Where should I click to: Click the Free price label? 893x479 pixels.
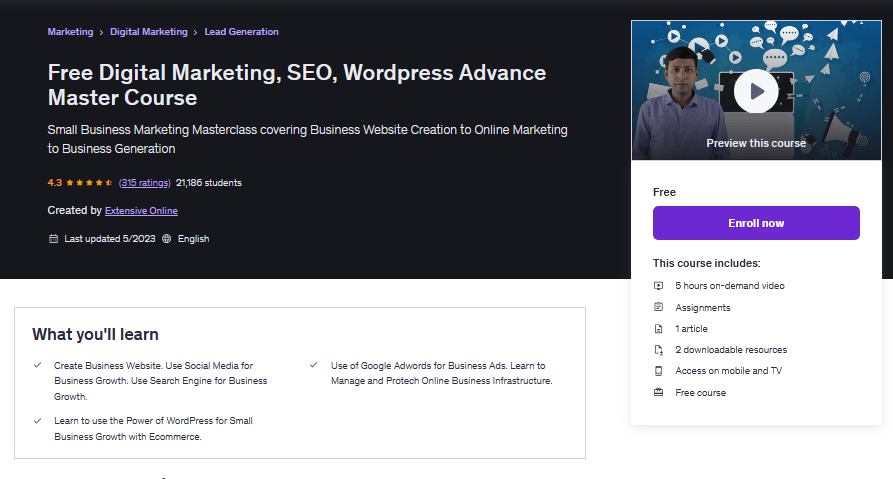click(x=664, y=193)
